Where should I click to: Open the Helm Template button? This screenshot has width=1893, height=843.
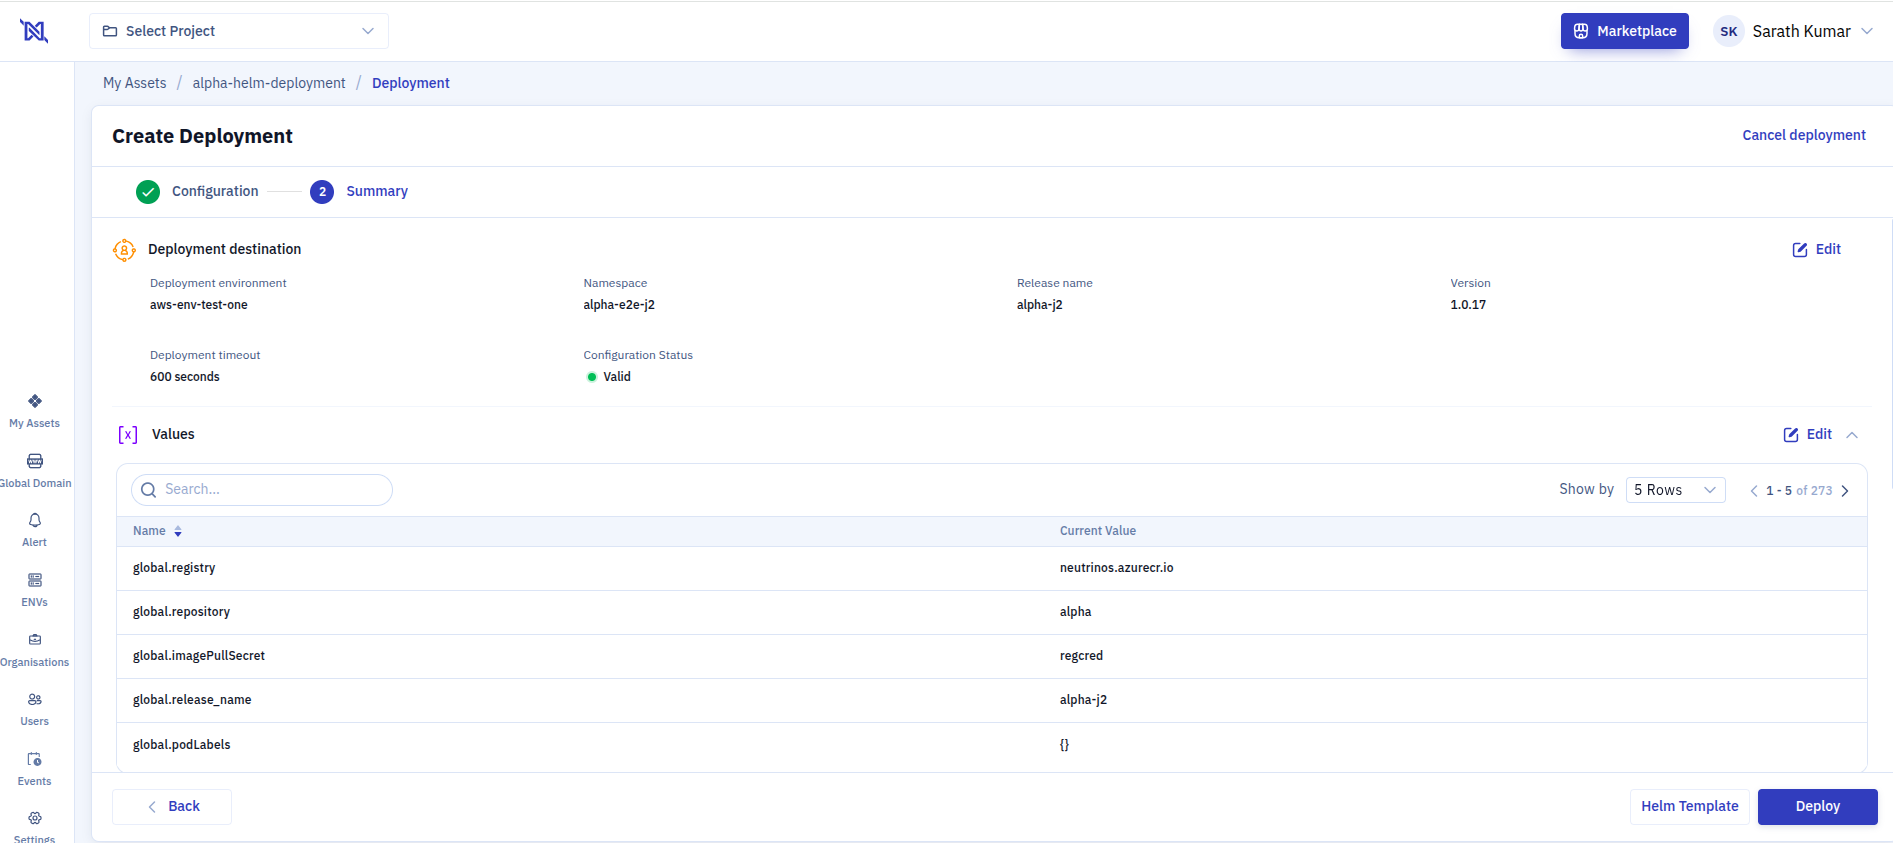[1690, 807]
